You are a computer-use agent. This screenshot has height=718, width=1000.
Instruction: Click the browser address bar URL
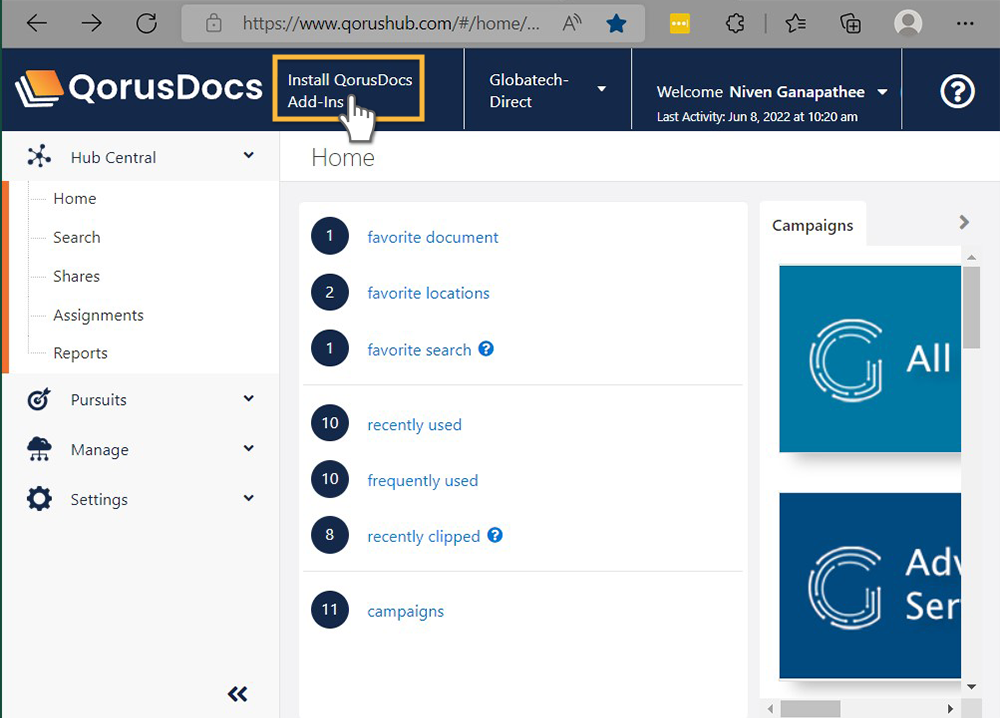click(390, 24)
